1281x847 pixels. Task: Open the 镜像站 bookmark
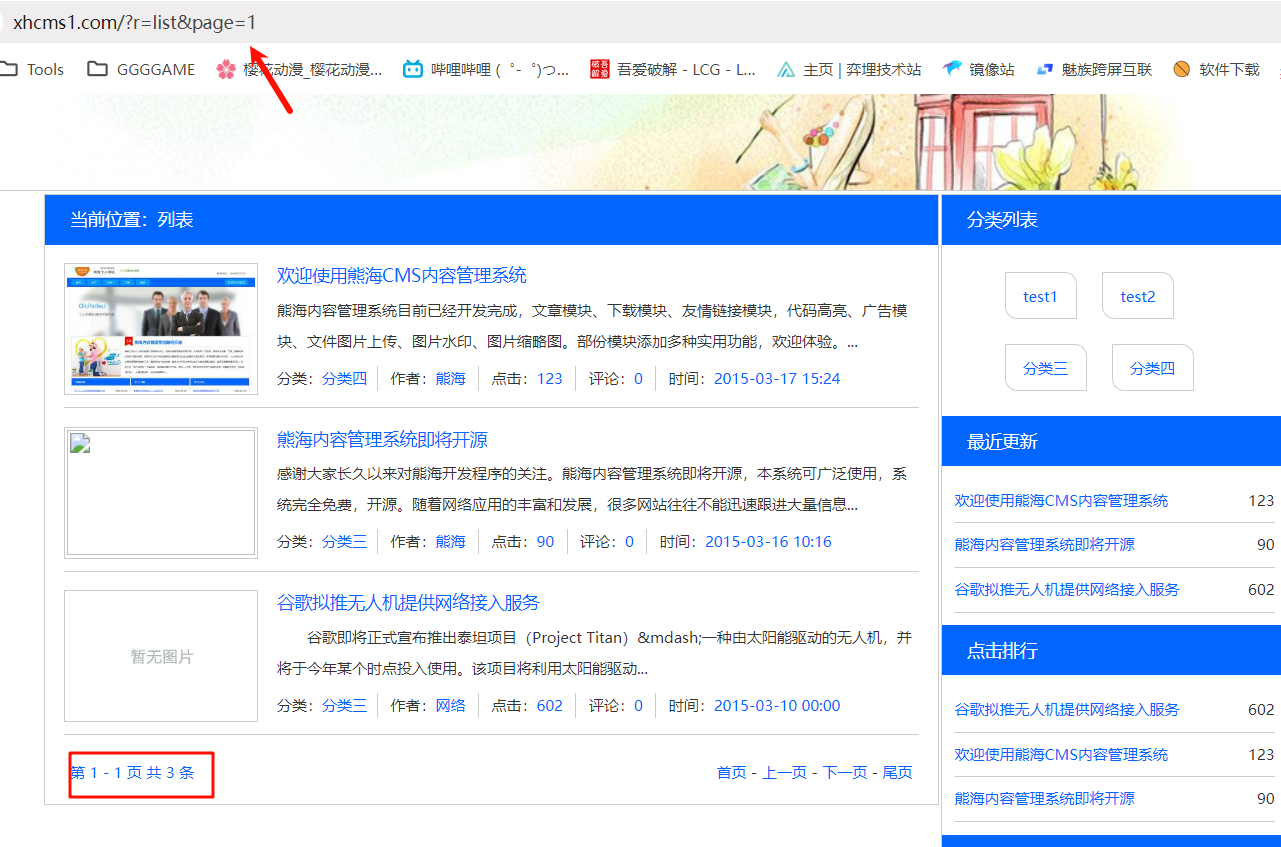click(x=978, y=69)
